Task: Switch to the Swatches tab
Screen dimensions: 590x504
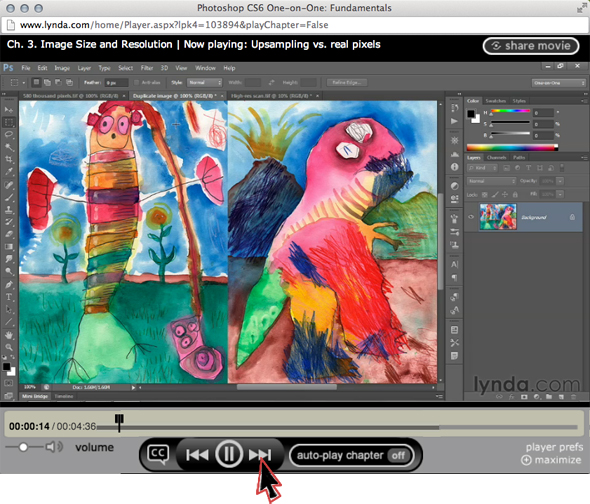Action: point(496,101)
